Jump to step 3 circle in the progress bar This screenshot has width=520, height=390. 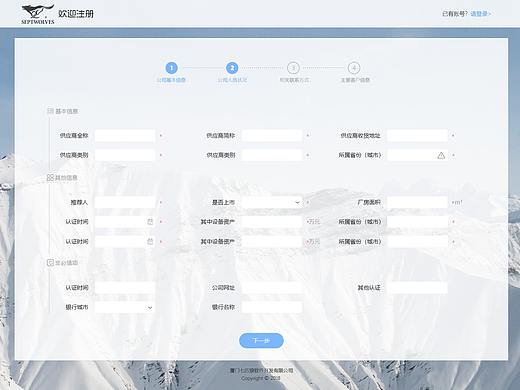tap(293, 68)
